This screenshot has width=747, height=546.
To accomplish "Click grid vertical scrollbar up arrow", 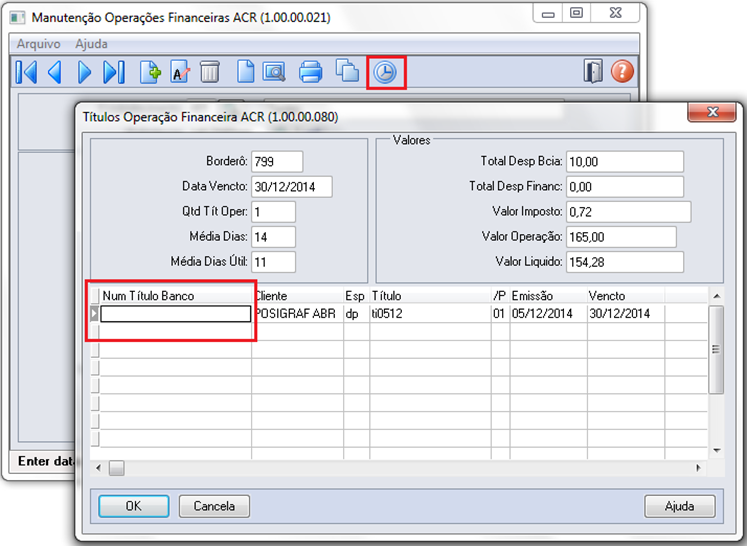I will (x=716, y=296).
